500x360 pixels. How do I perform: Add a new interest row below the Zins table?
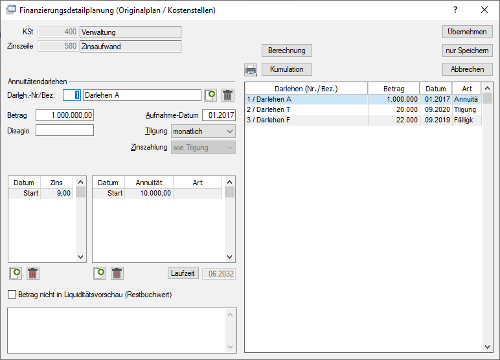coord(16,273)
